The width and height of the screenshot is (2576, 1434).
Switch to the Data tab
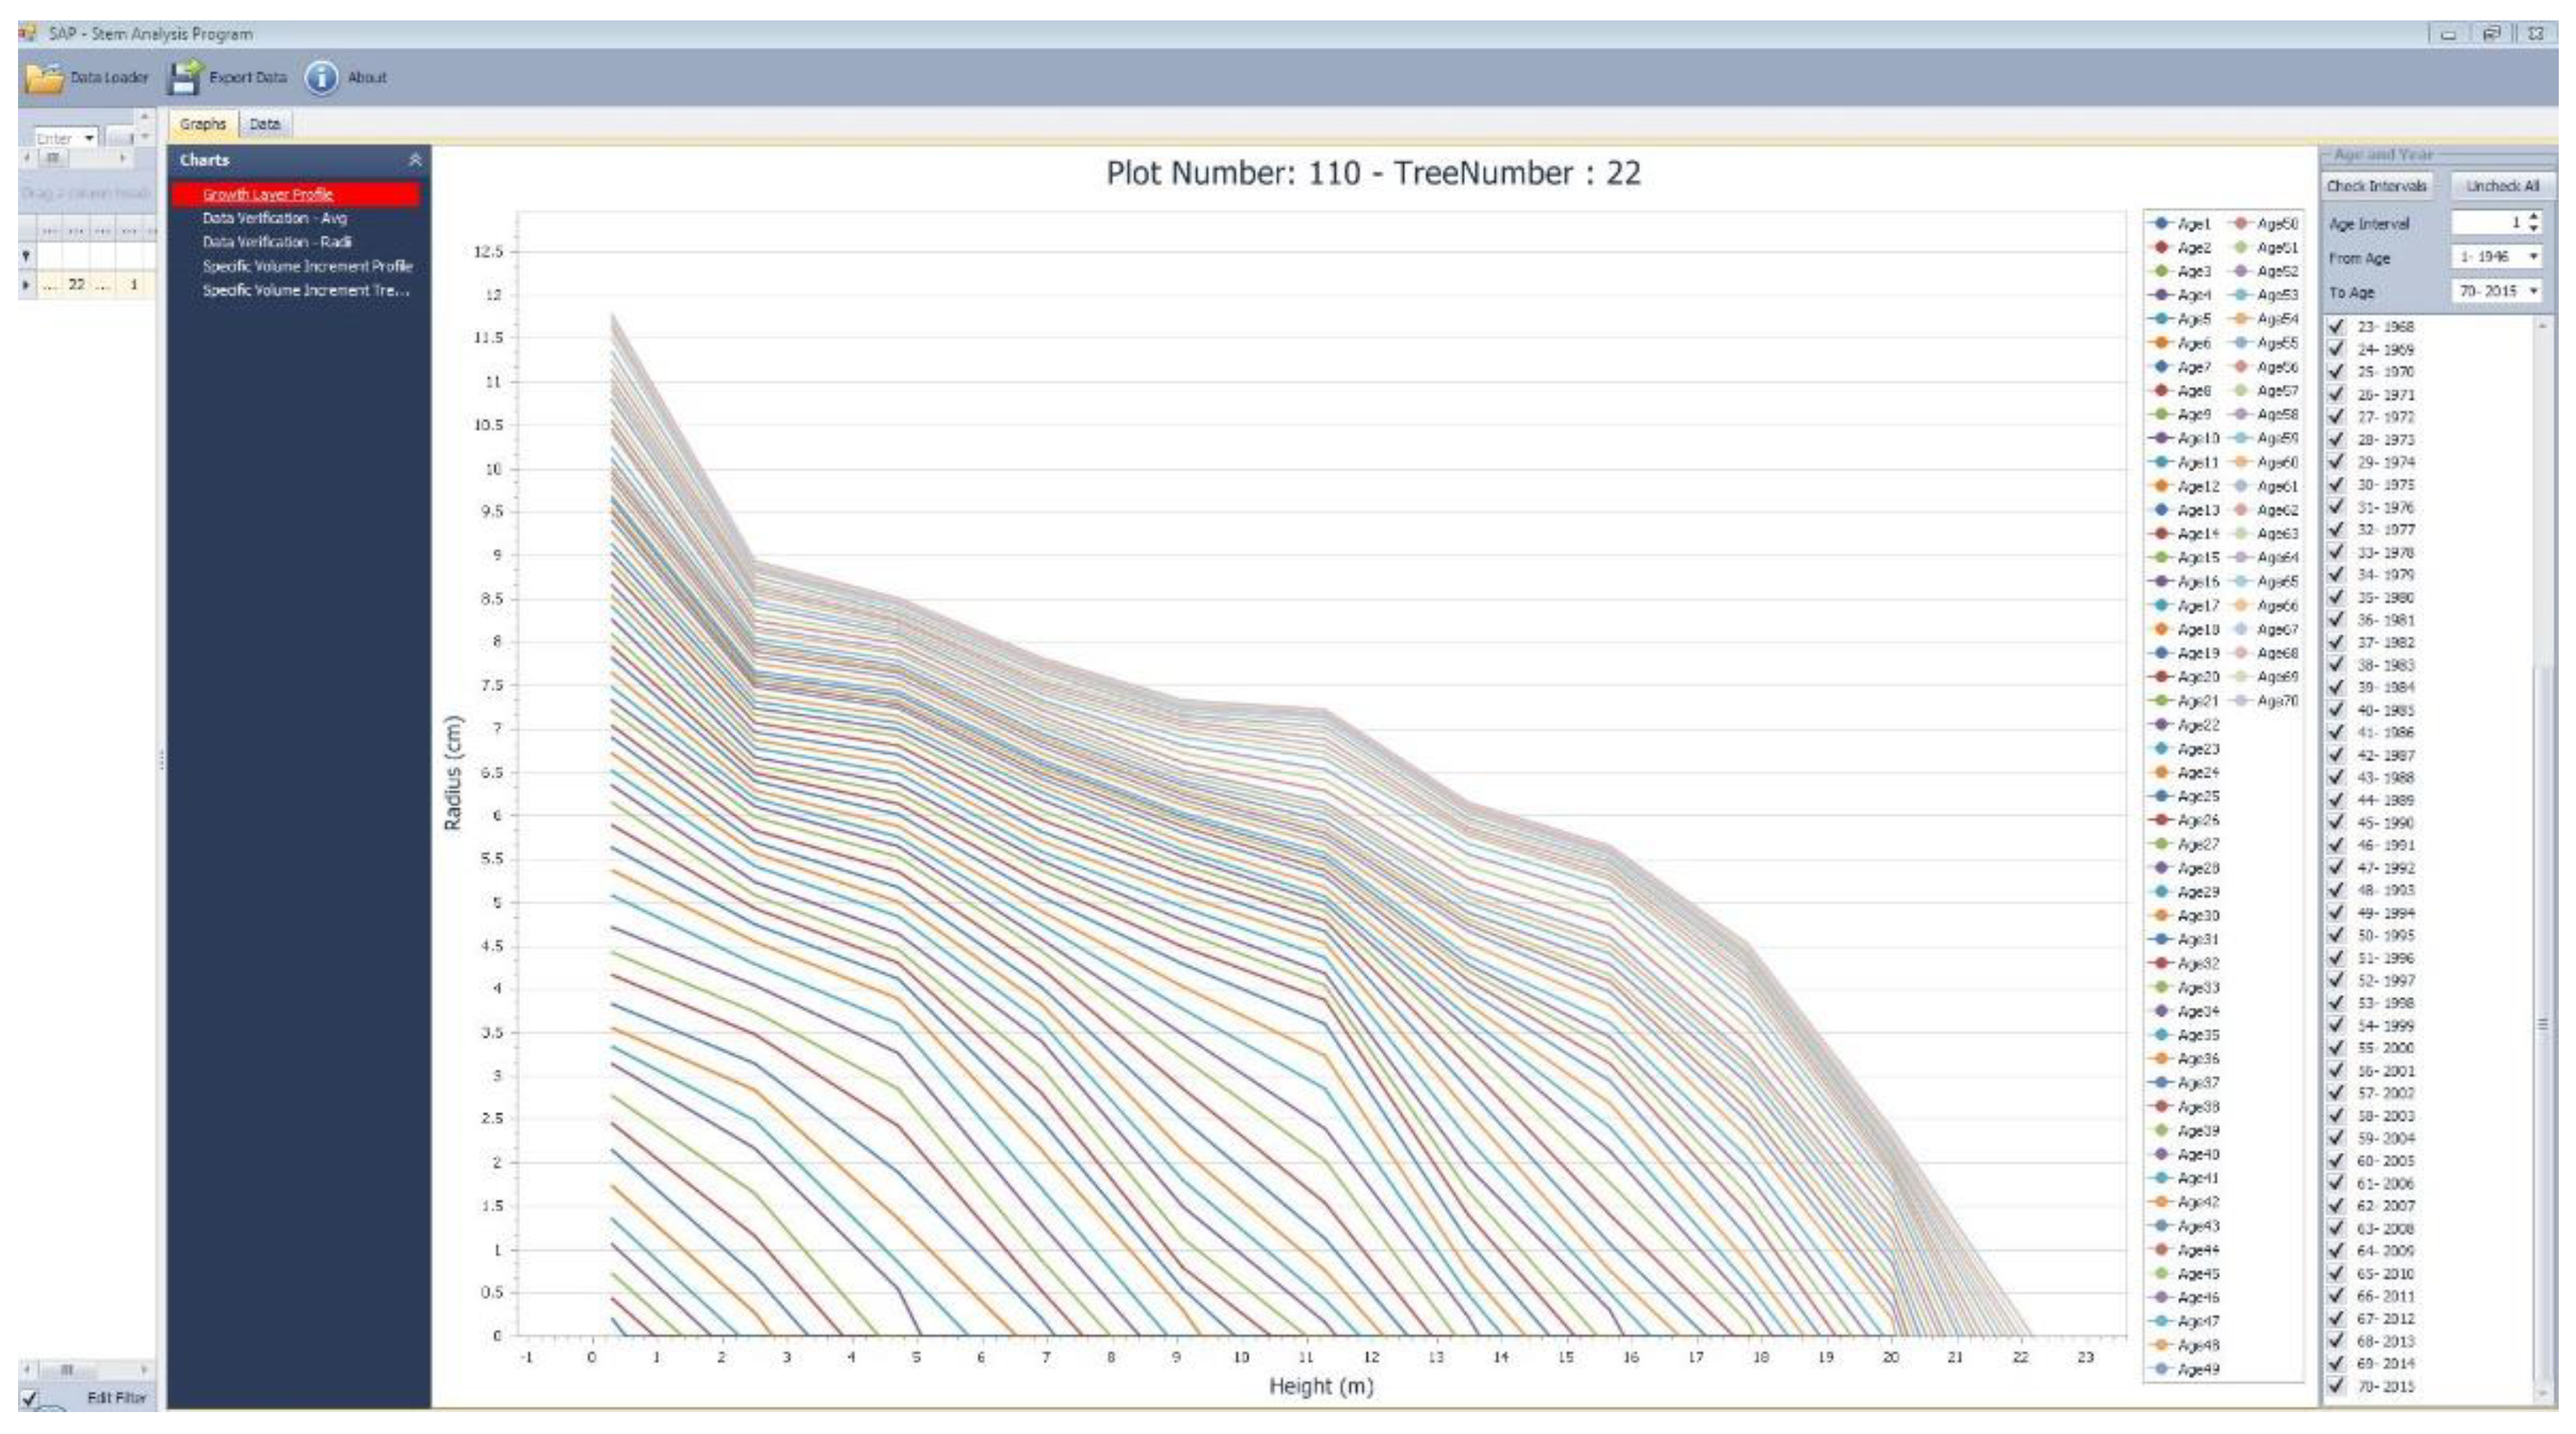pyautogui.click(x=264, y=124)
